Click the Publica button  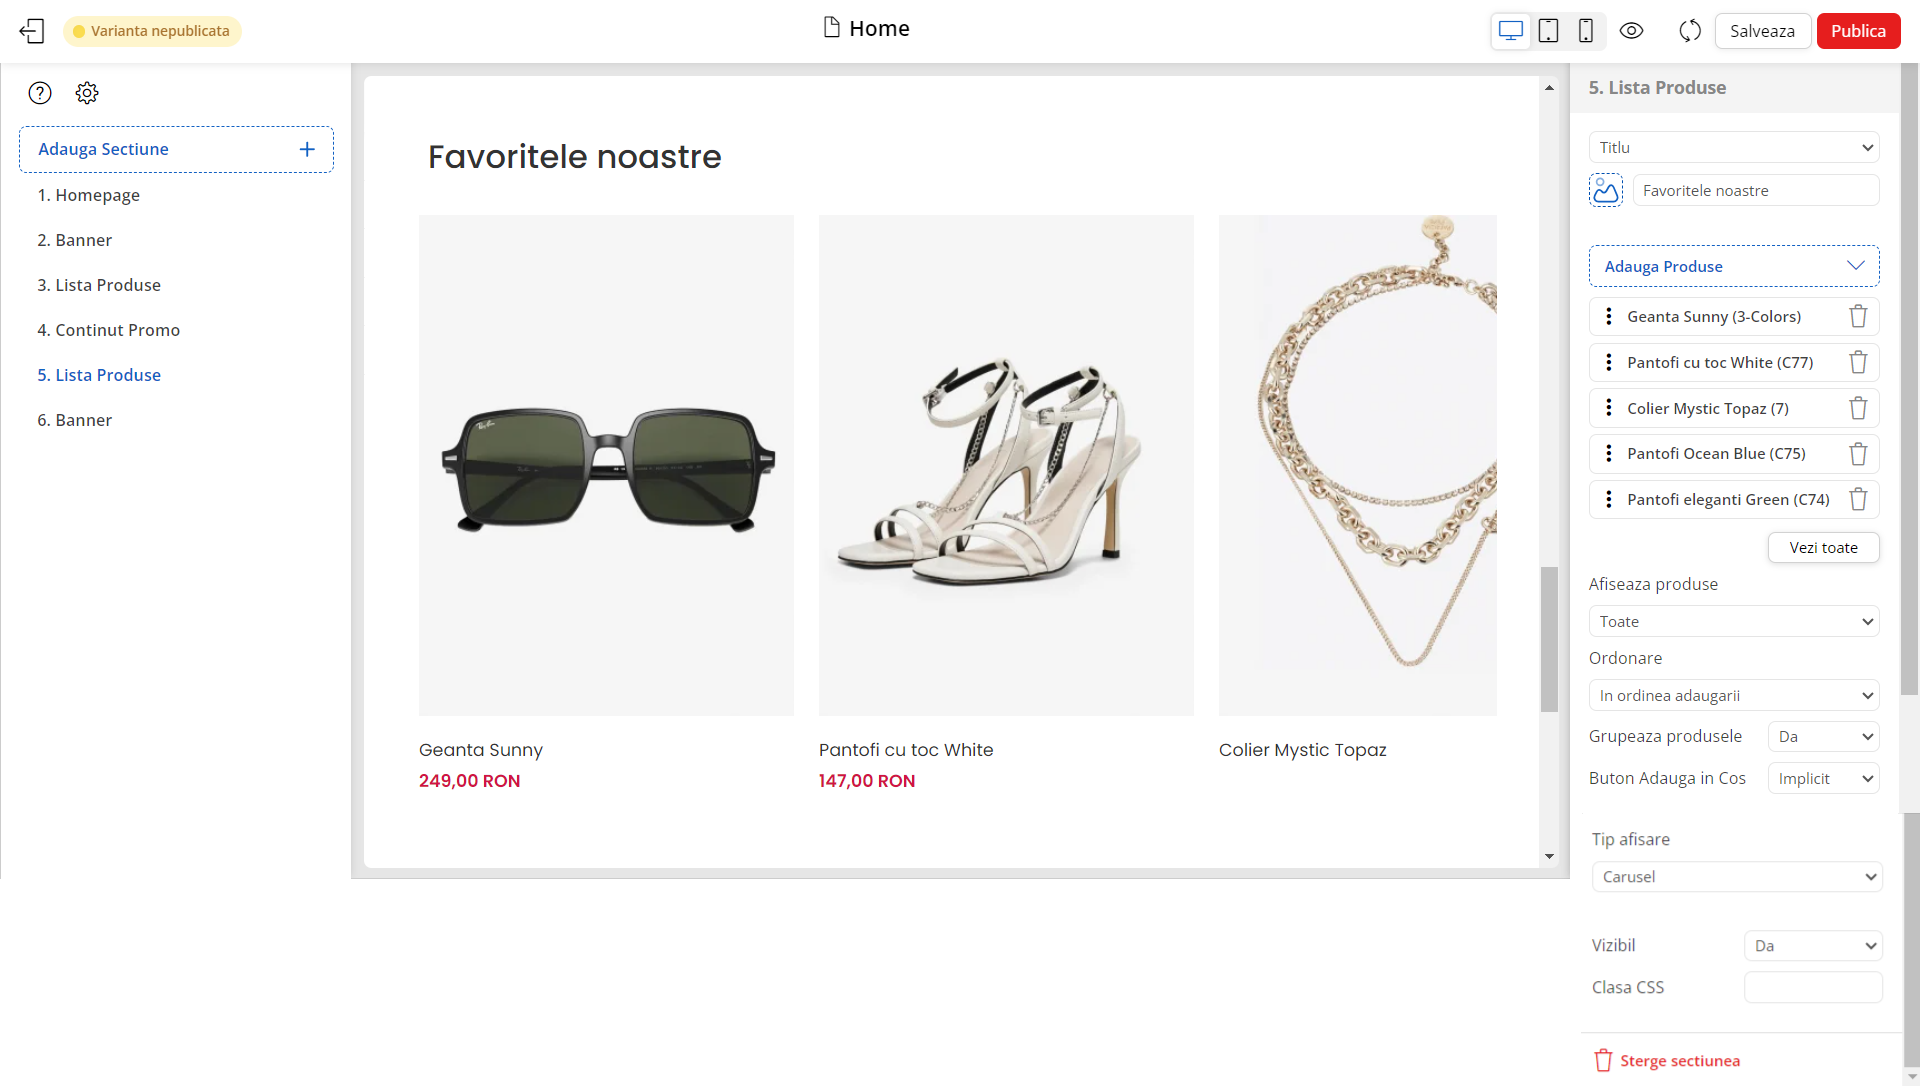click(1858, 31)
